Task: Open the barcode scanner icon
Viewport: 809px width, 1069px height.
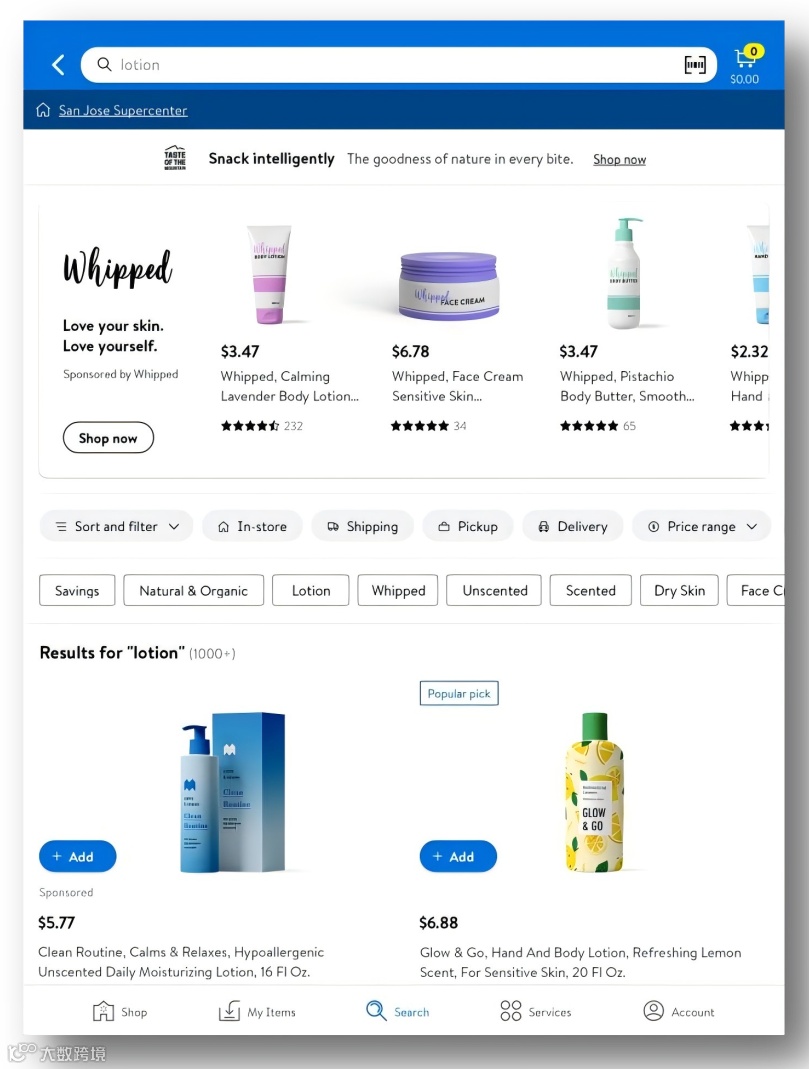Action: [x=694, y=65]
